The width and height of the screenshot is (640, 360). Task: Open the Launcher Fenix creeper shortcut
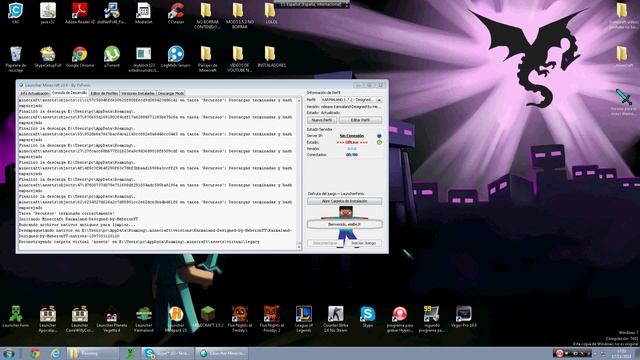16,317
